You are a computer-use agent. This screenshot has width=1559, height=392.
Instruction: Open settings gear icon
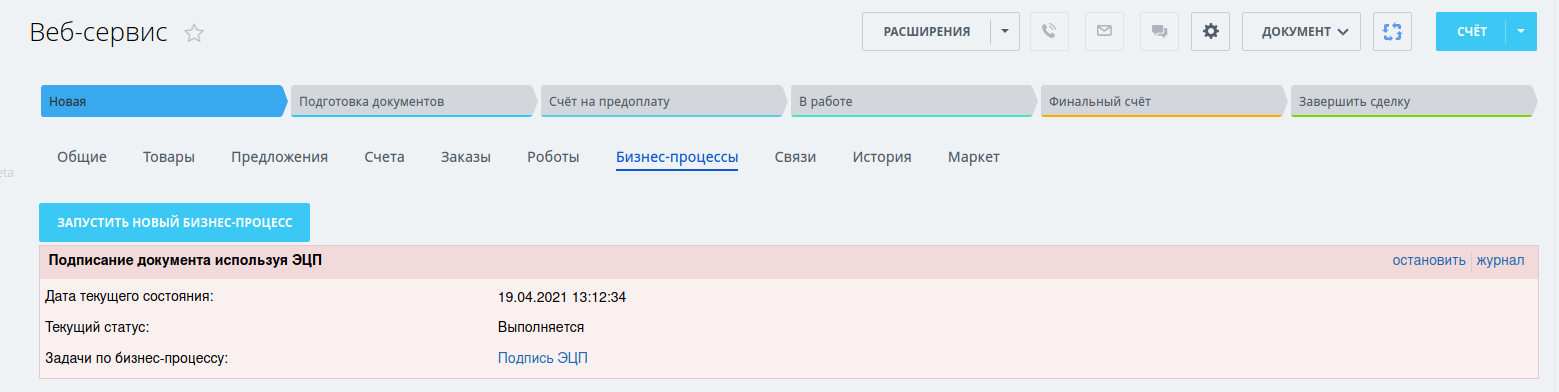[x=1210, y=31]
